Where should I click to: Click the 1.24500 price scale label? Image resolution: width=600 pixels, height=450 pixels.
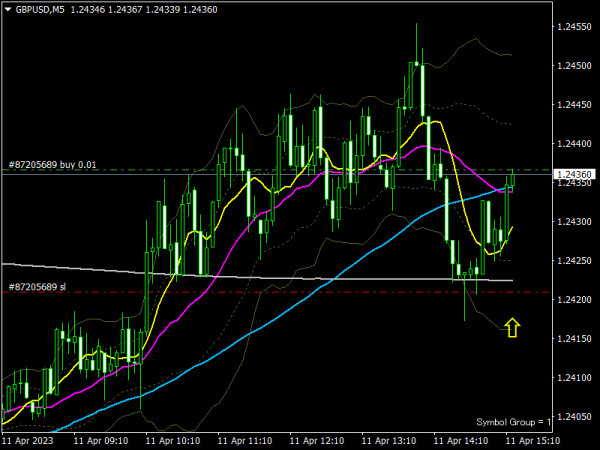pyautogui.click(x=574, y=66)
